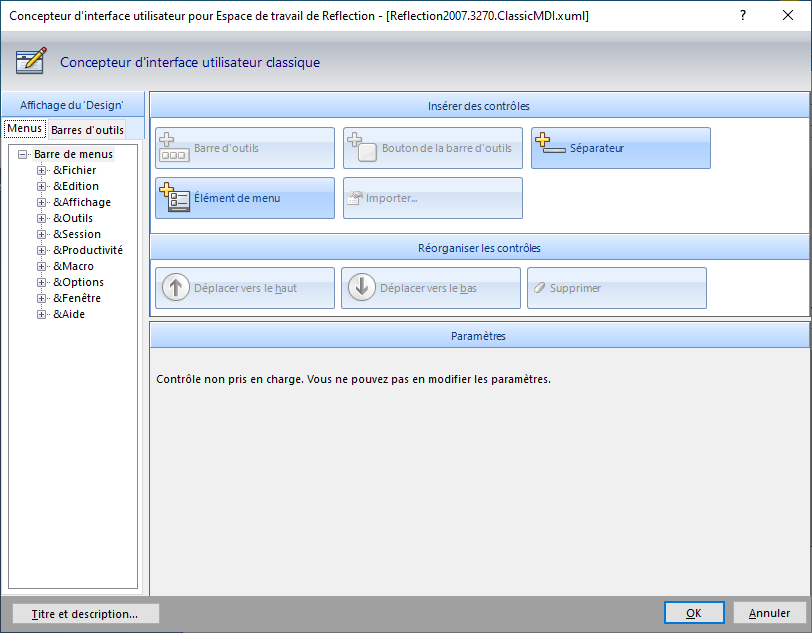This screenshot has width=812, height=633.
Task: Click the Importer... button text
Action: pyautogui.click(x=392, y=198)
